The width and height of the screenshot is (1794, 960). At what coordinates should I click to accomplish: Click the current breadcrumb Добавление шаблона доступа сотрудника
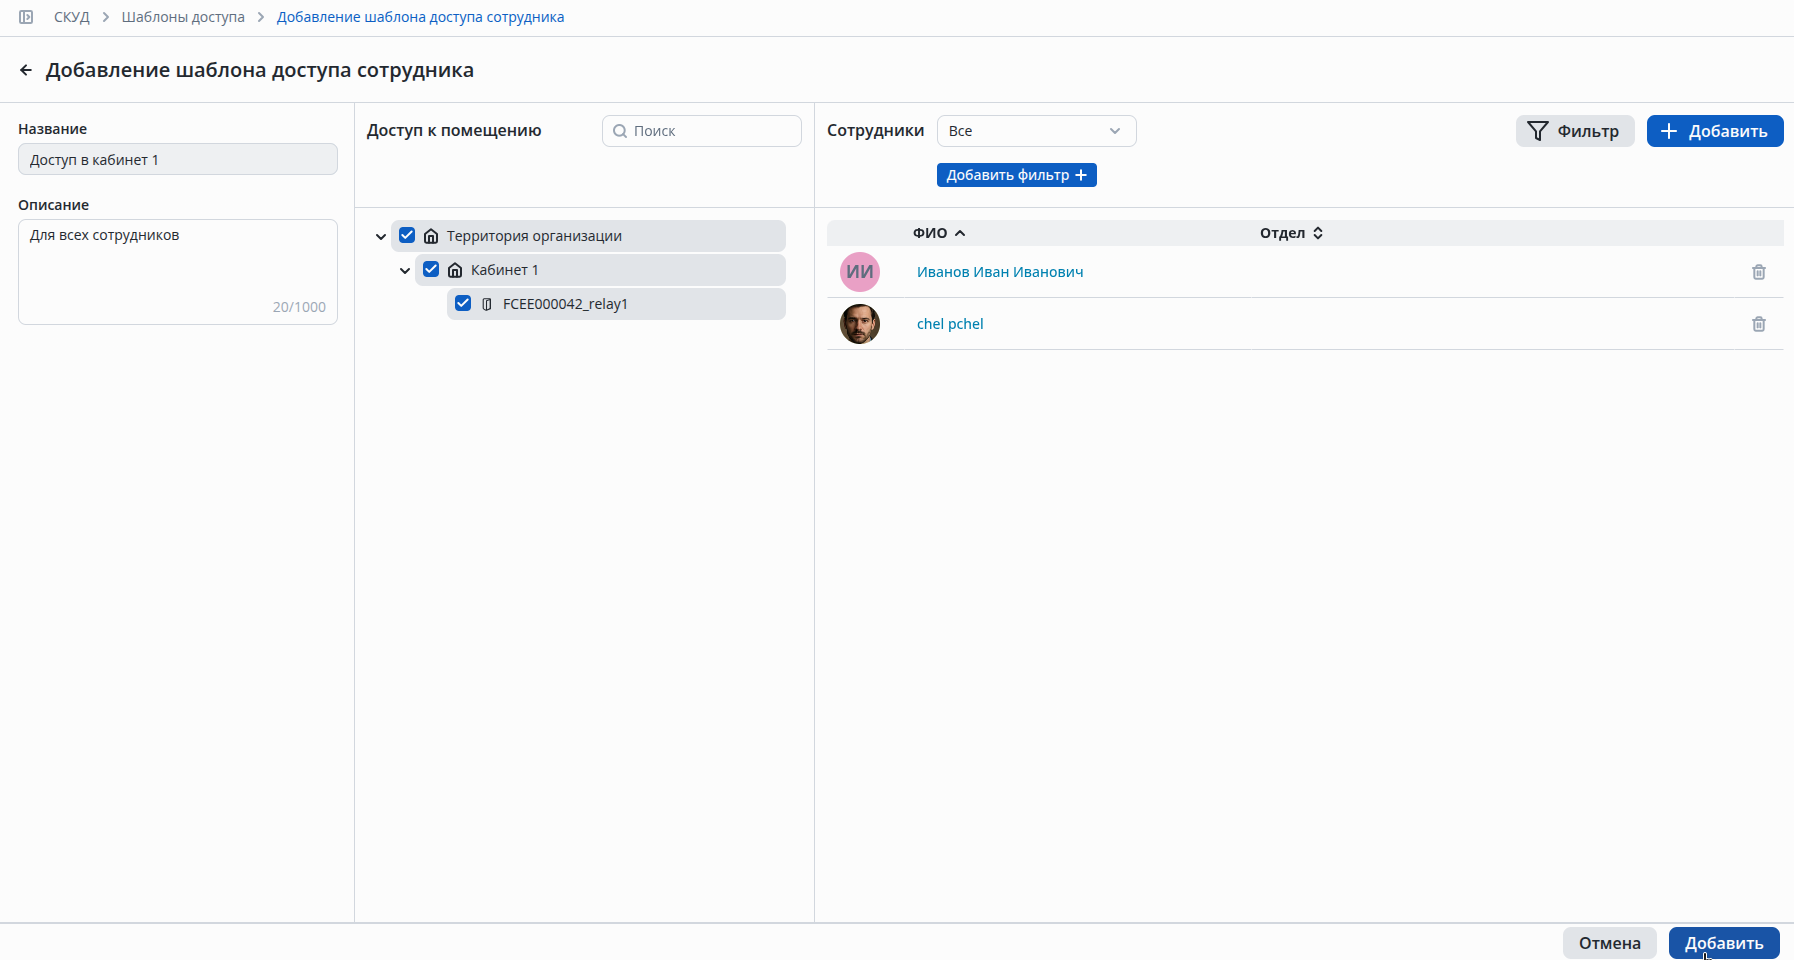(420, 17)
